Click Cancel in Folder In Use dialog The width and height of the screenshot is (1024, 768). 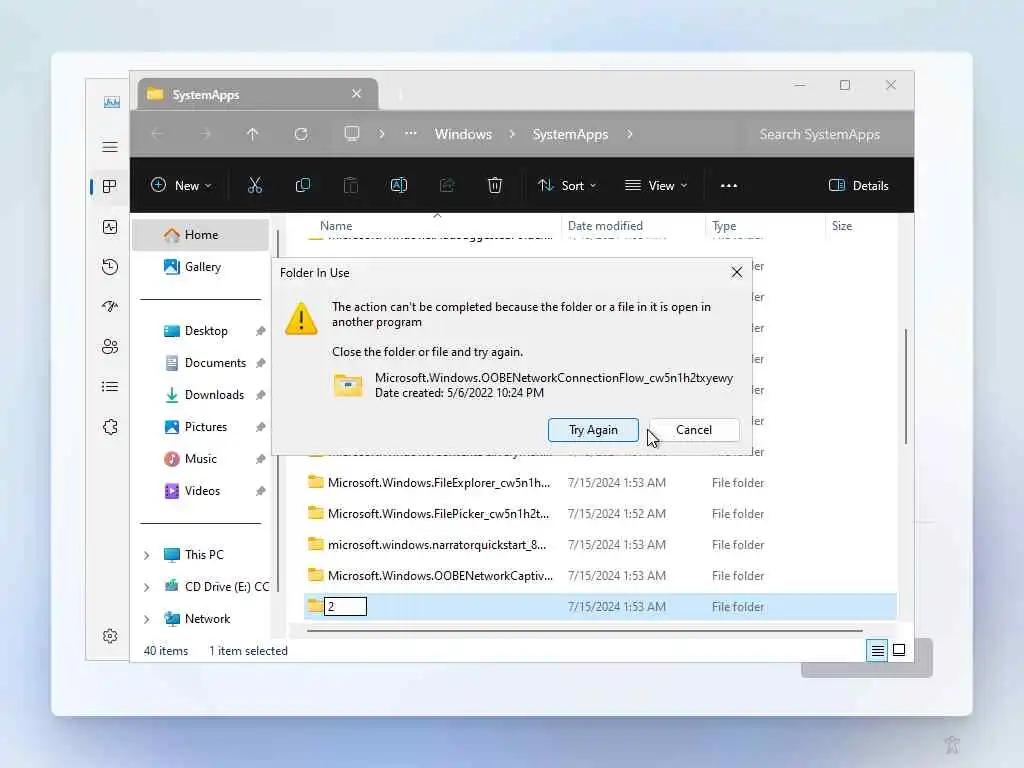pos(694,430)
